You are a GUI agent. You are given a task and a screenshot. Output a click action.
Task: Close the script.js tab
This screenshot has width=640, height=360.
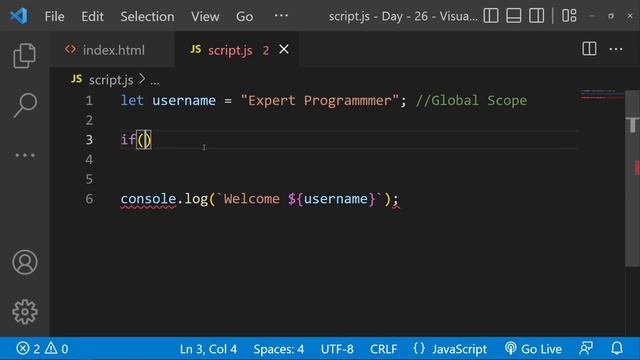point(284,49)
